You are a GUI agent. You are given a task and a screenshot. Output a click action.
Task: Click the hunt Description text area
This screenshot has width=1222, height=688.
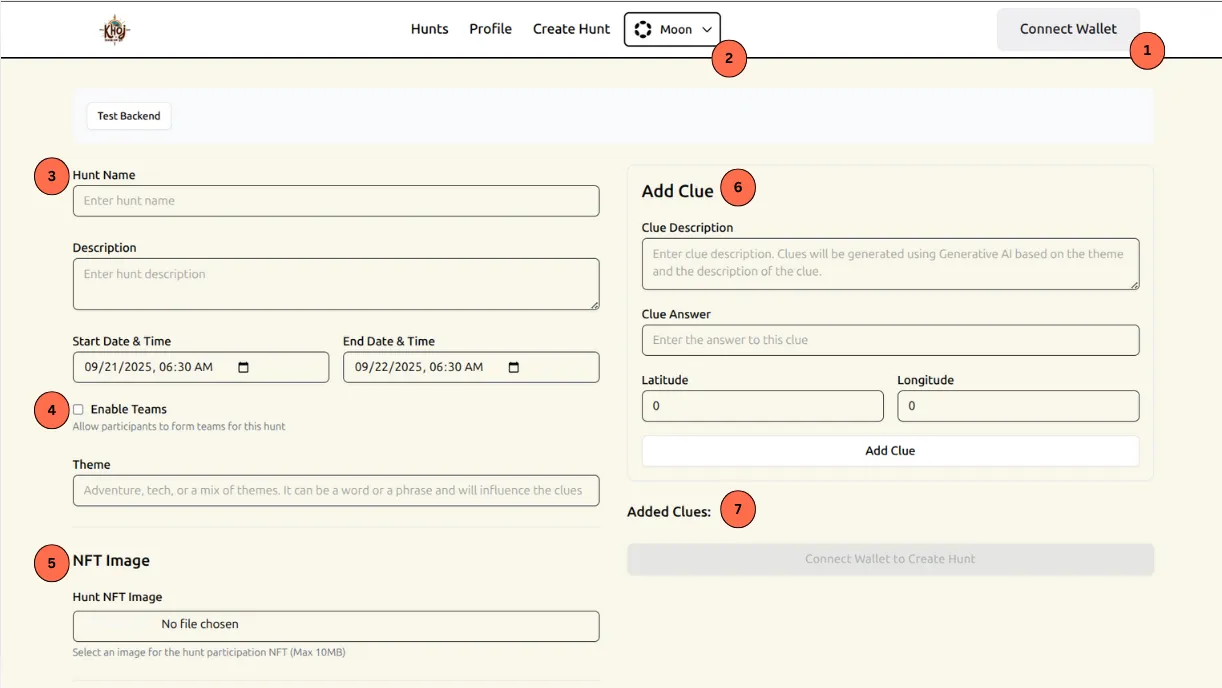click(x=336, y=284)
